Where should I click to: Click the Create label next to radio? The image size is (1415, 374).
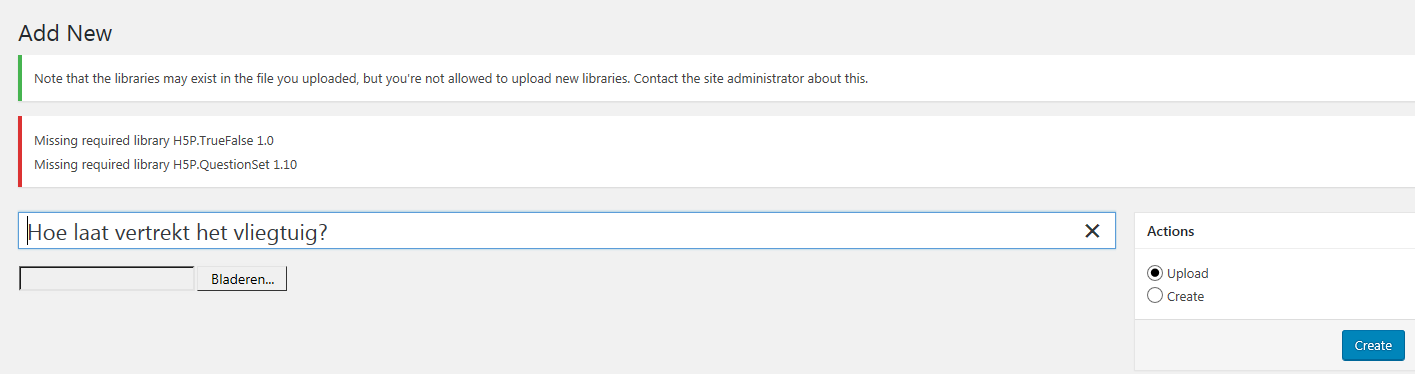(1185, 296)
